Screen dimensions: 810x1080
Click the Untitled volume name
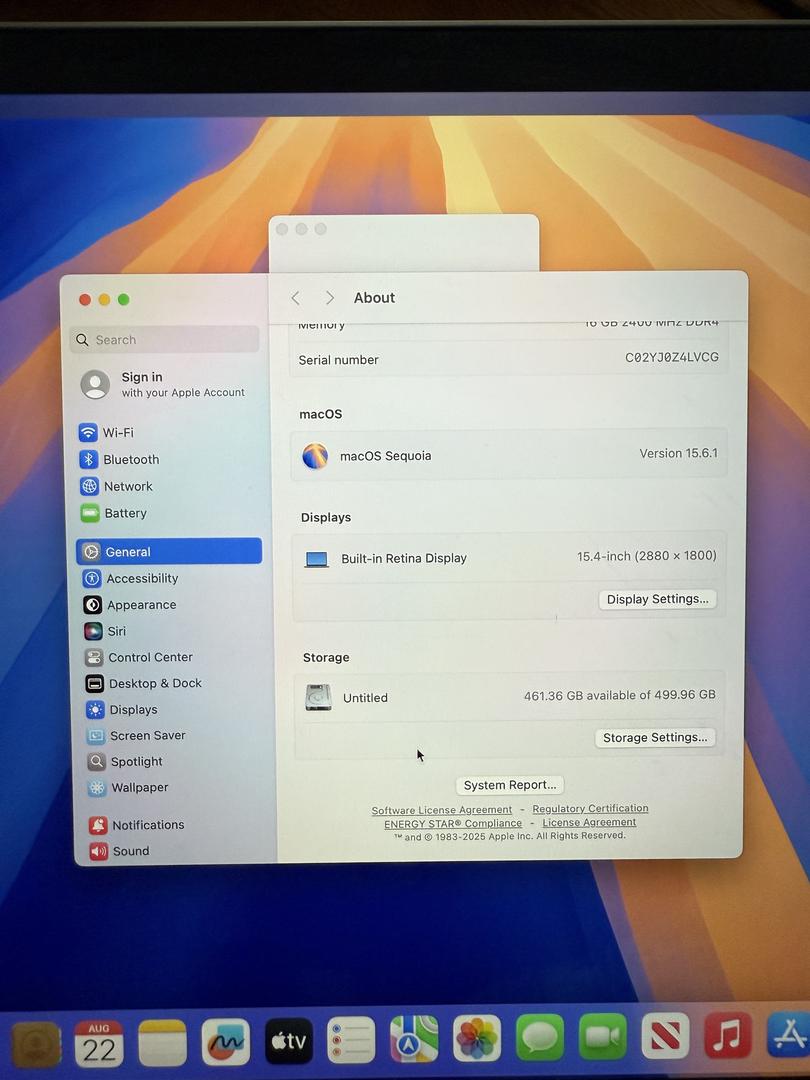coord(365,698)
